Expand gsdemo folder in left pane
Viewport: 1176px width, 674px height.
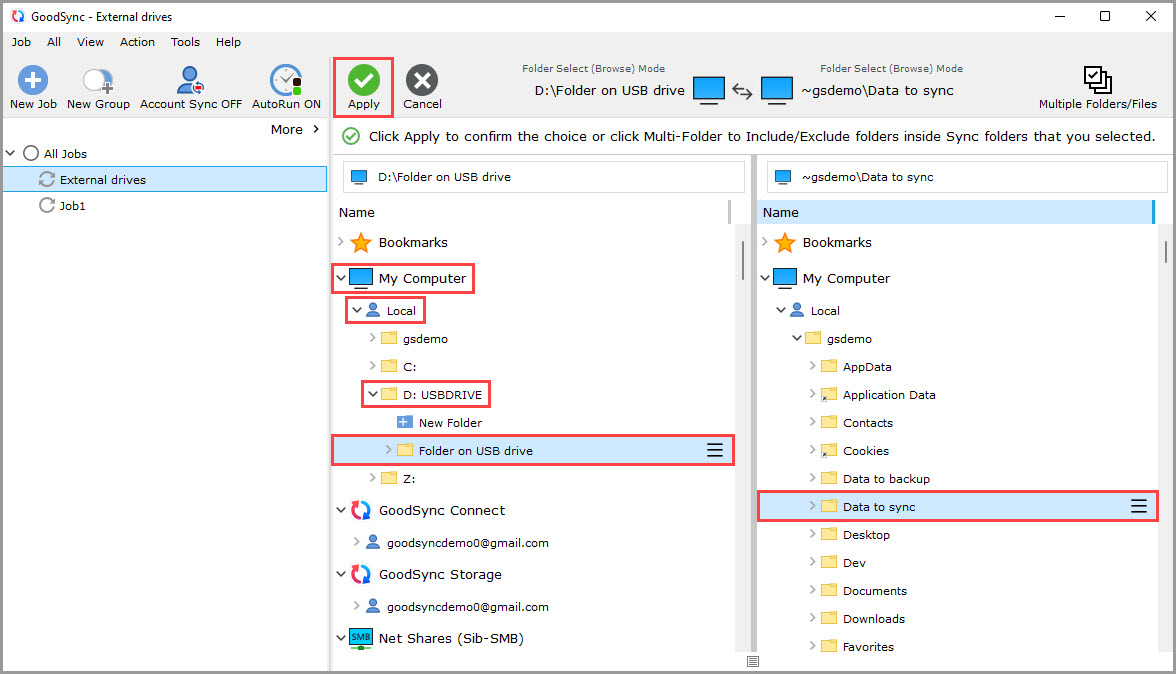(373, 338)
